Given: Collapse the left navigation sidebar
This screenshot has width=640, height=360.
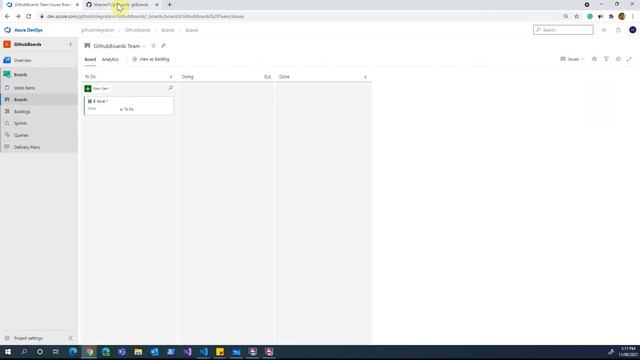Looking at the screenshot, I should click(x=71, y=338).
